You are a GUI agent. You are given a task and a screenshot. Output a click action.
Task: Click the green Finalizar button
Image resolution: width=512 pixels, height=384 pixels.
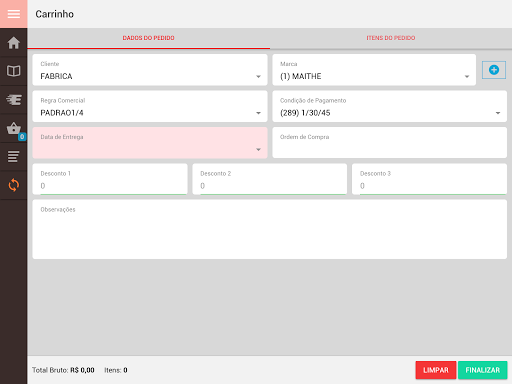483,370
